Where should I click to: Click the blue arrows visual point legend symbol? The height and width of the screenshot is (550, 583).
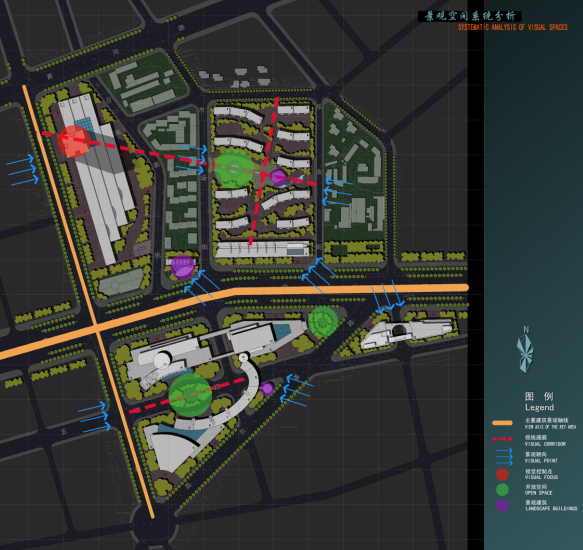click(x=505, y=457)
